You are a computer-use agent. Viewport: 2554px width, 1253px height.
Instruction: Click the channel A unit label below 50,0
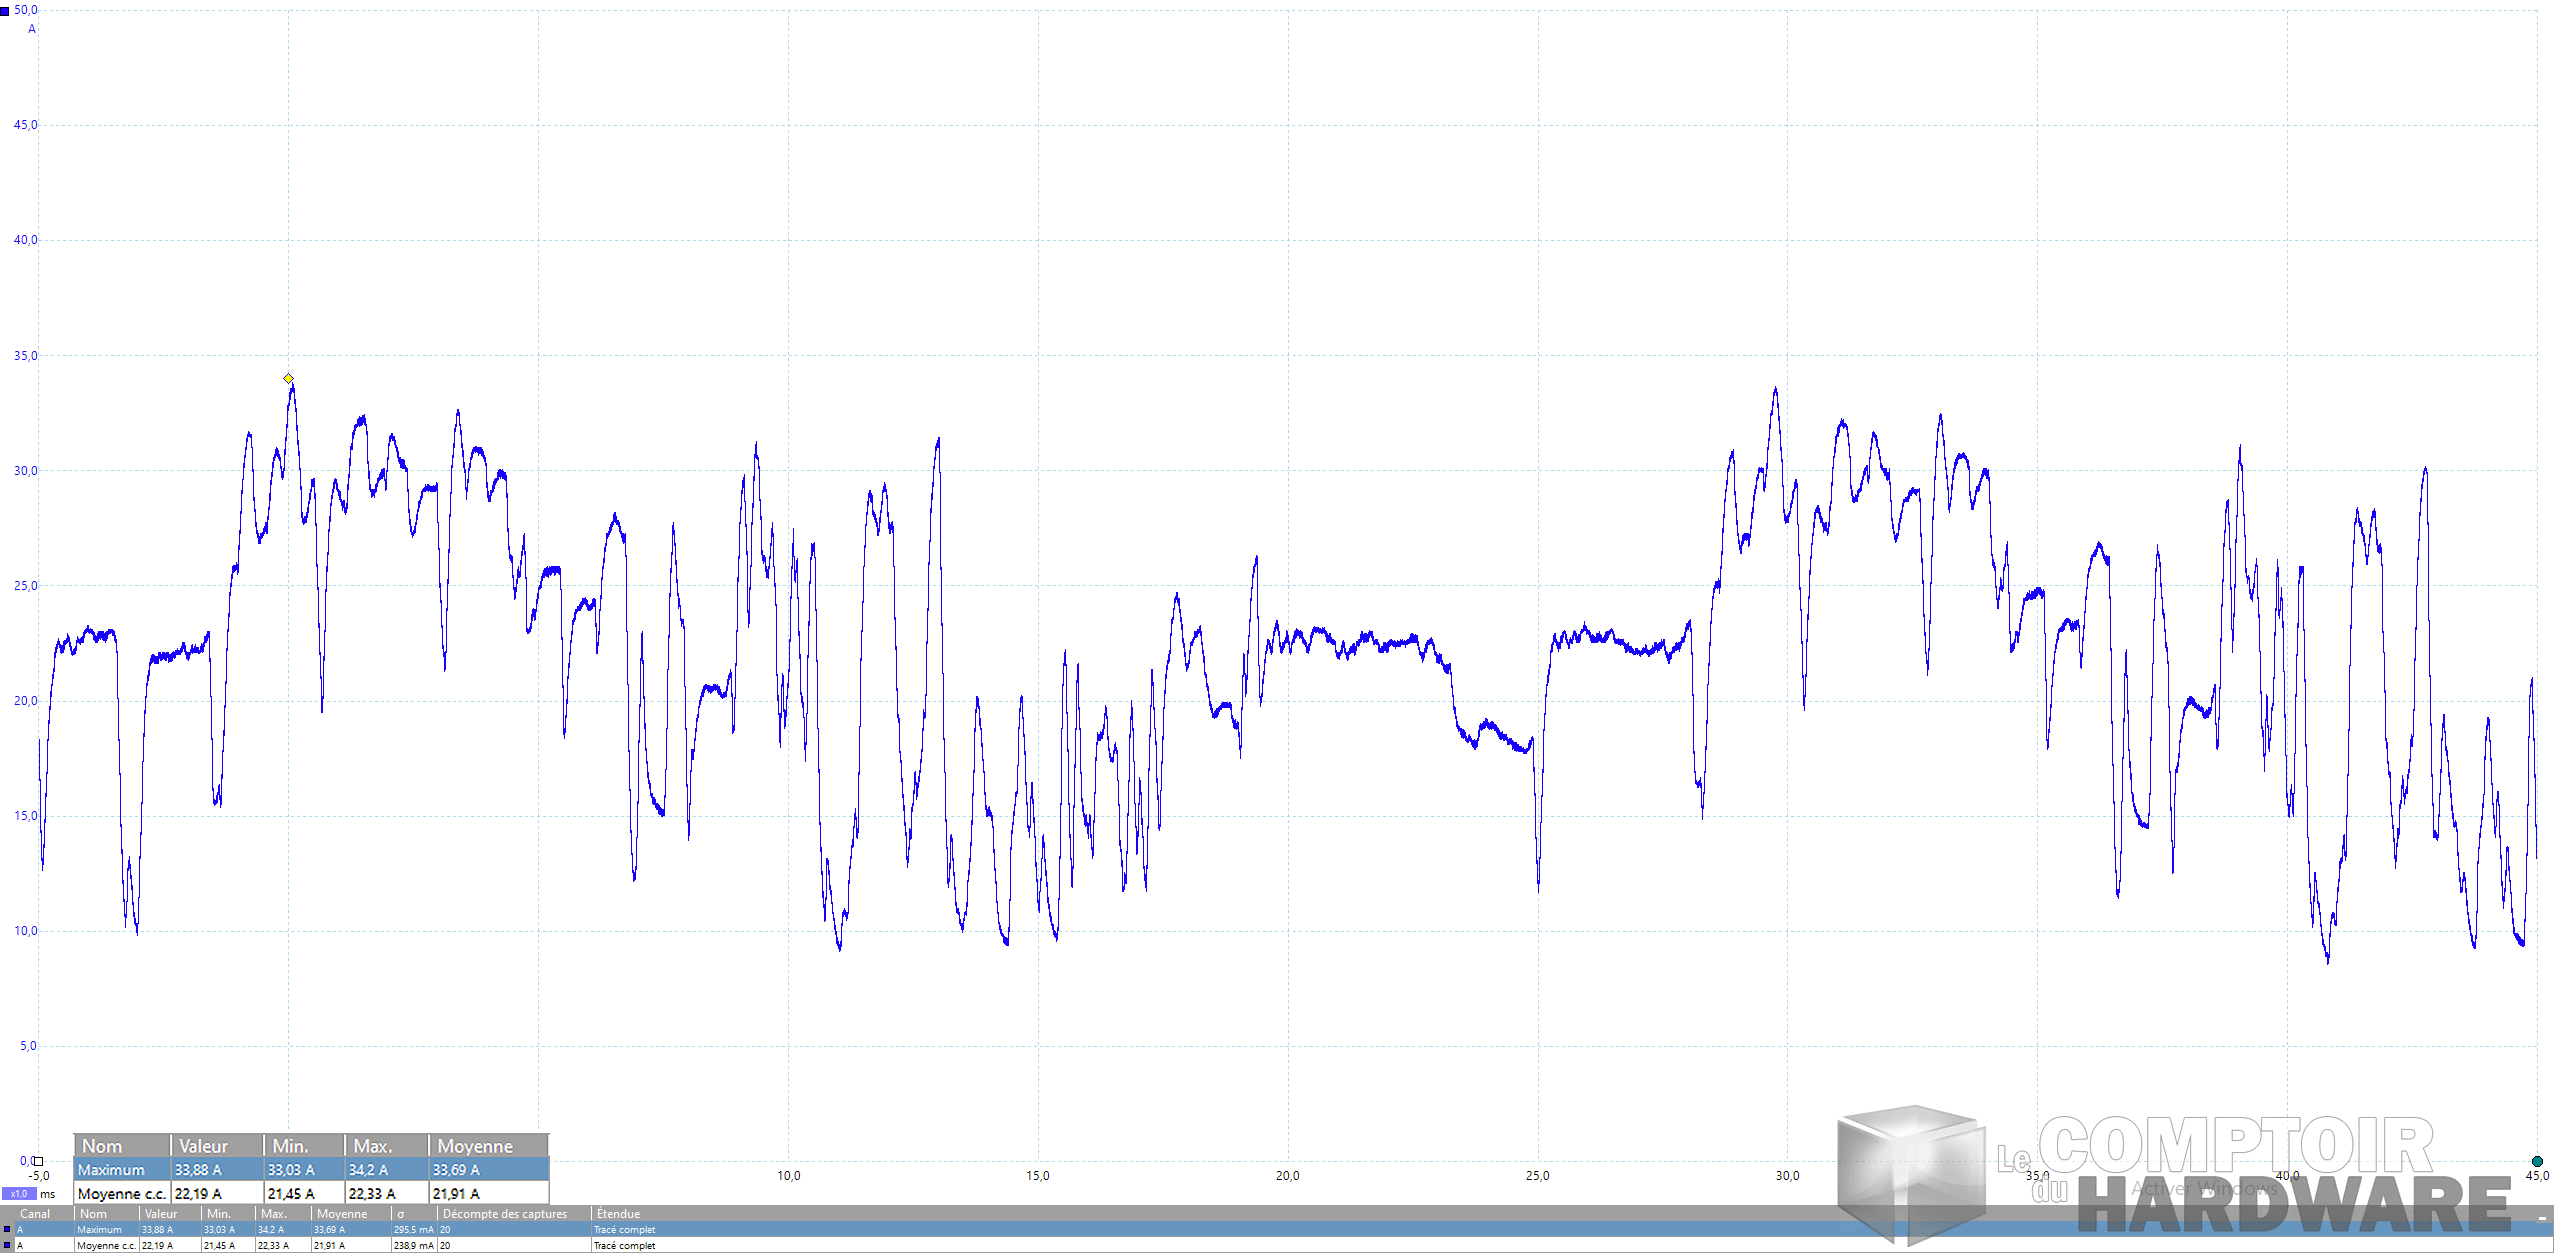(x=32, y=29)
